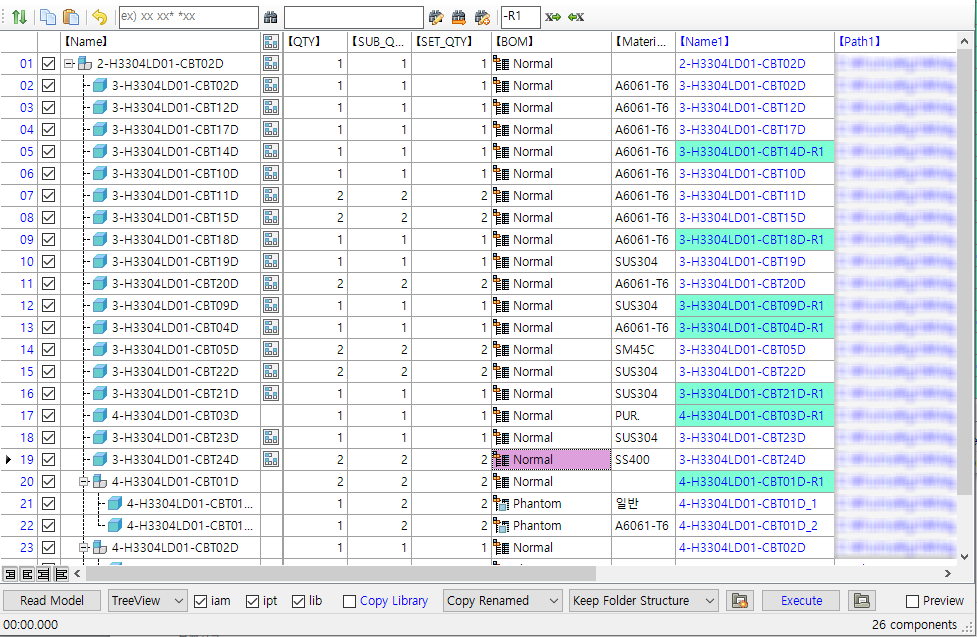Click the Execute button
The width and height of the screenshot is (977, 637).
801,601
